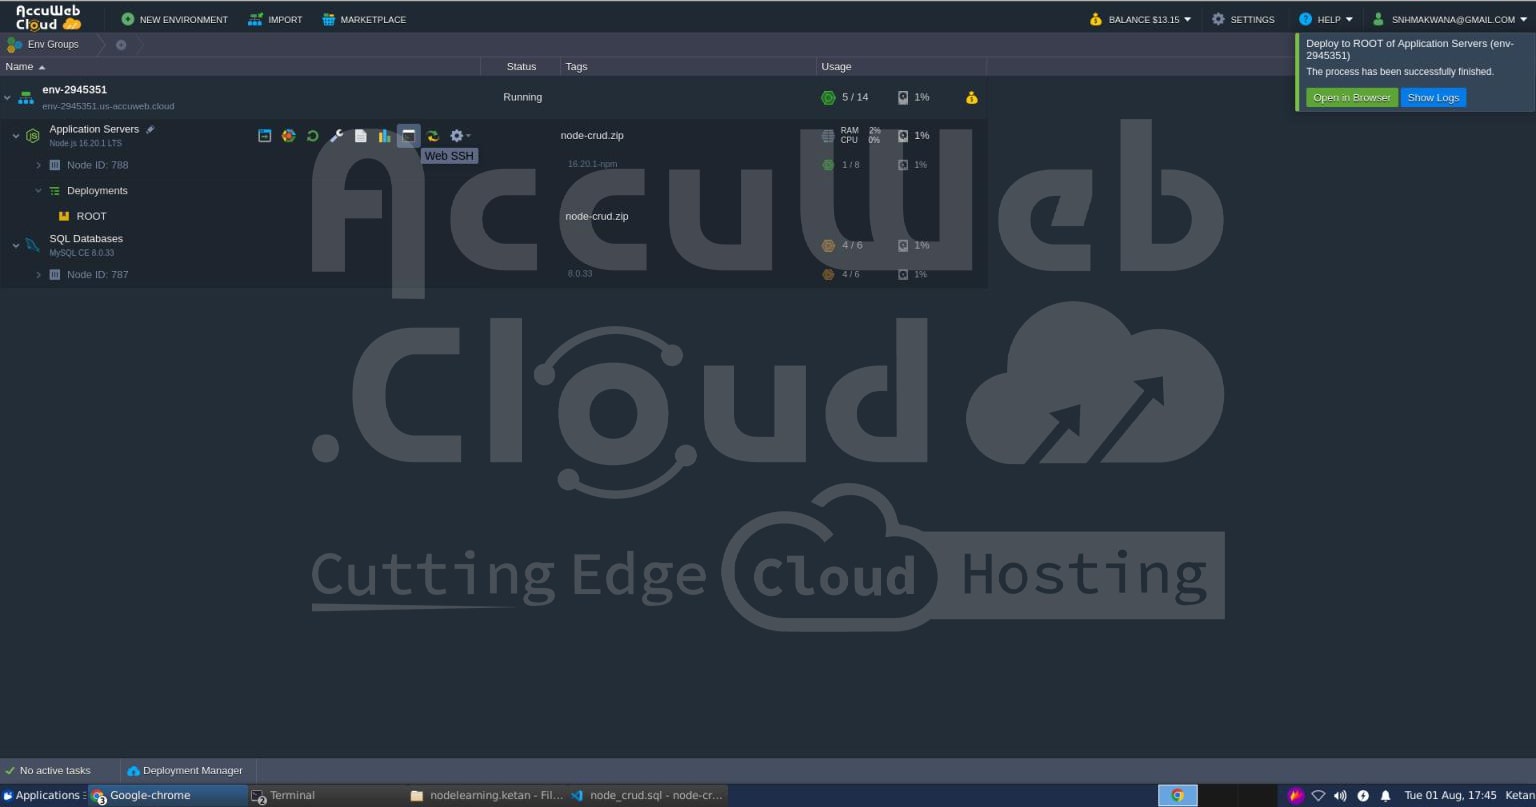Click the Show Logs button
1536x807 pixels.
[x=1433, y=97]
